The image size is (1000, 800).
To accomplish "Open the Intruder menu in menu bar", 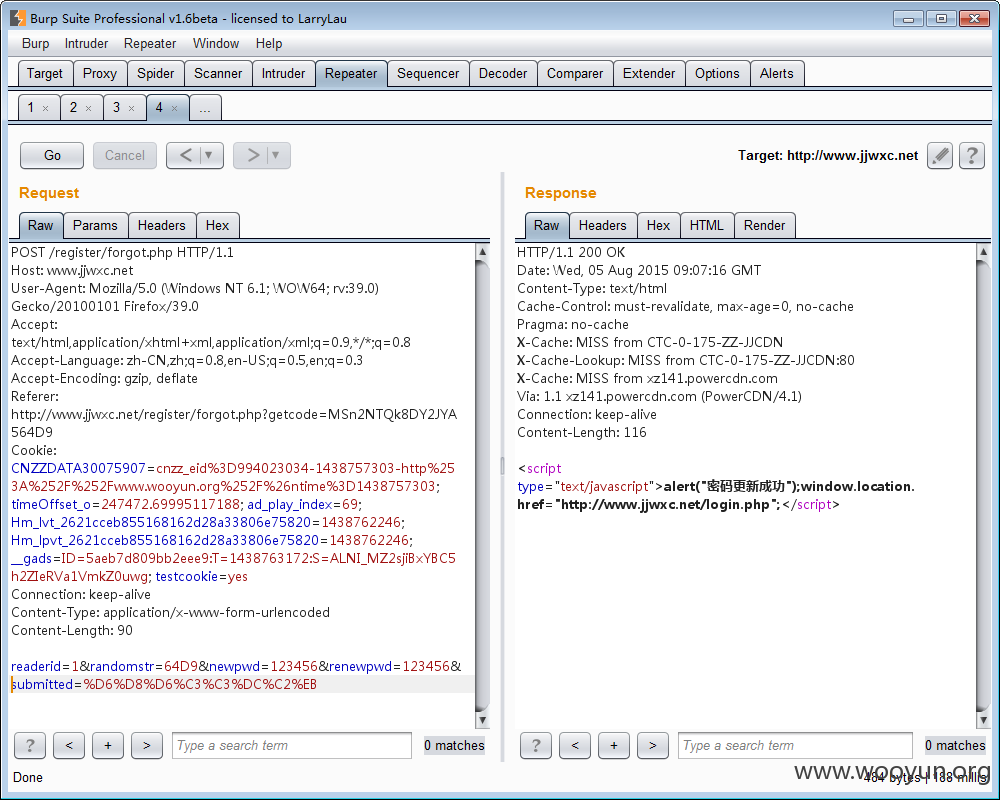I will pos(86,43).
